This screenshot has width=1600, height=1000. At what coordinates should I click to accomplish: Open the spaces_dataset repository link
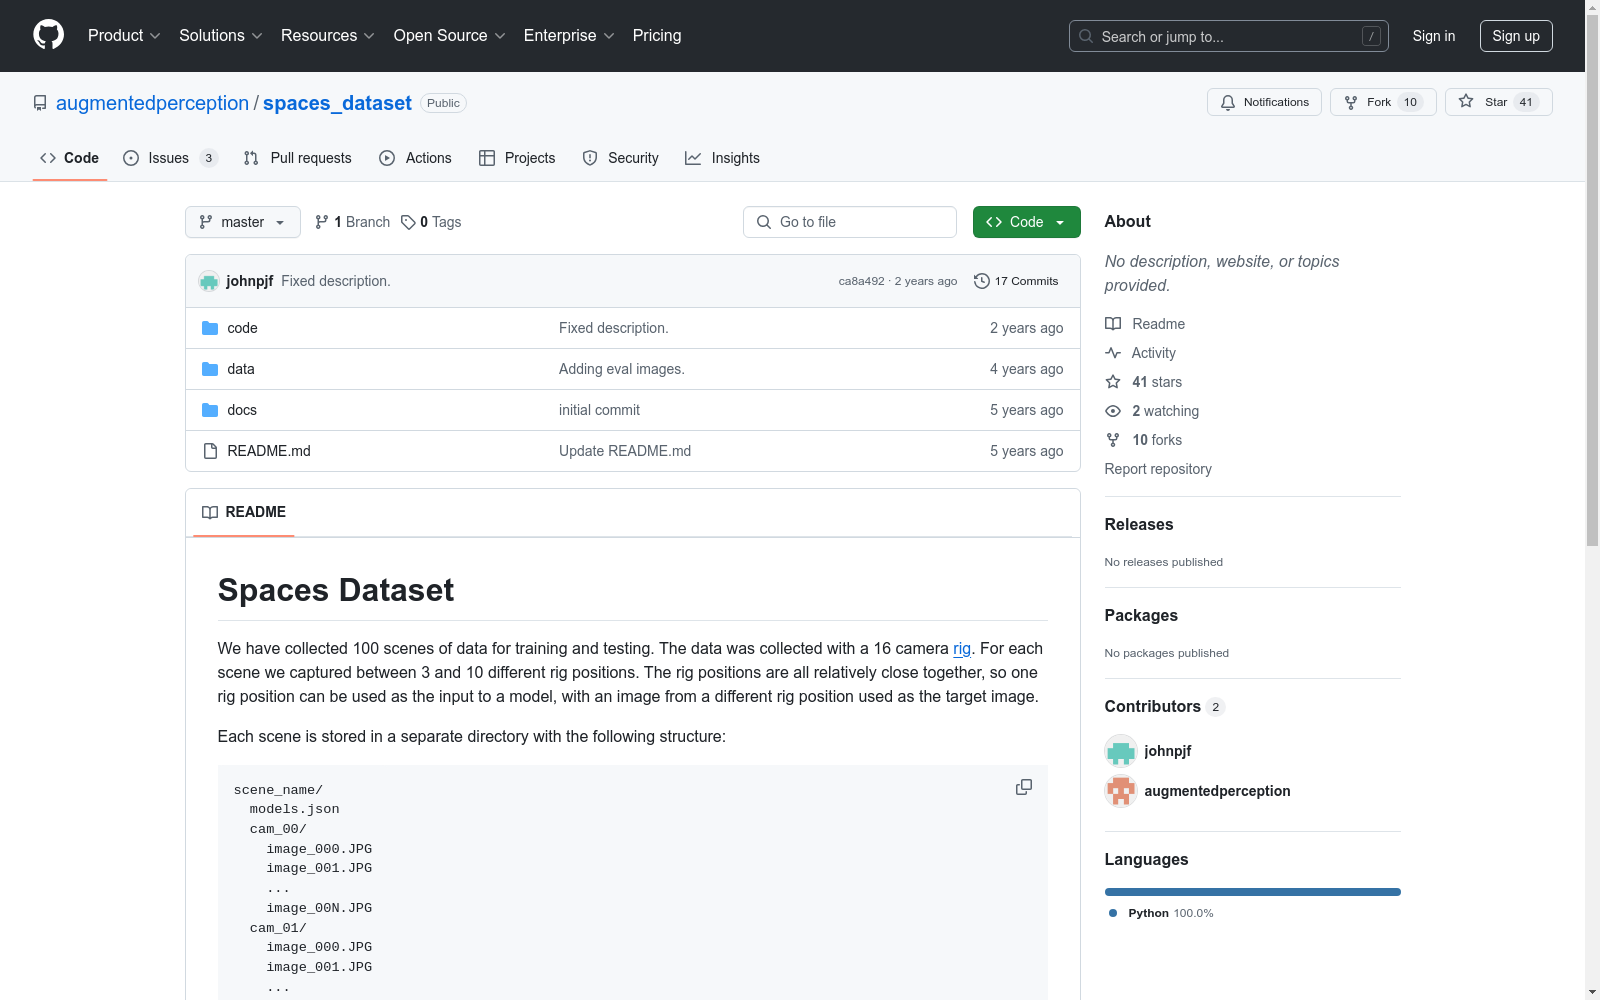click(x=337, y=103)
